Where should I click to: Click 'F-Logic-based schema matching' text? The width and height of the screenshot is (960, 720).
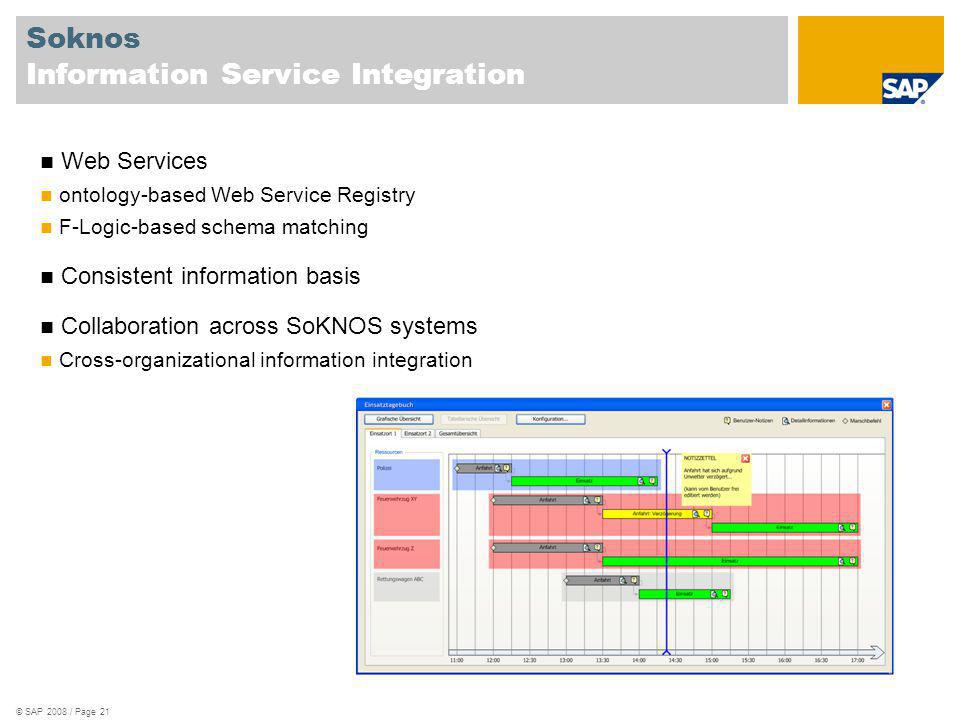point(214,227)
